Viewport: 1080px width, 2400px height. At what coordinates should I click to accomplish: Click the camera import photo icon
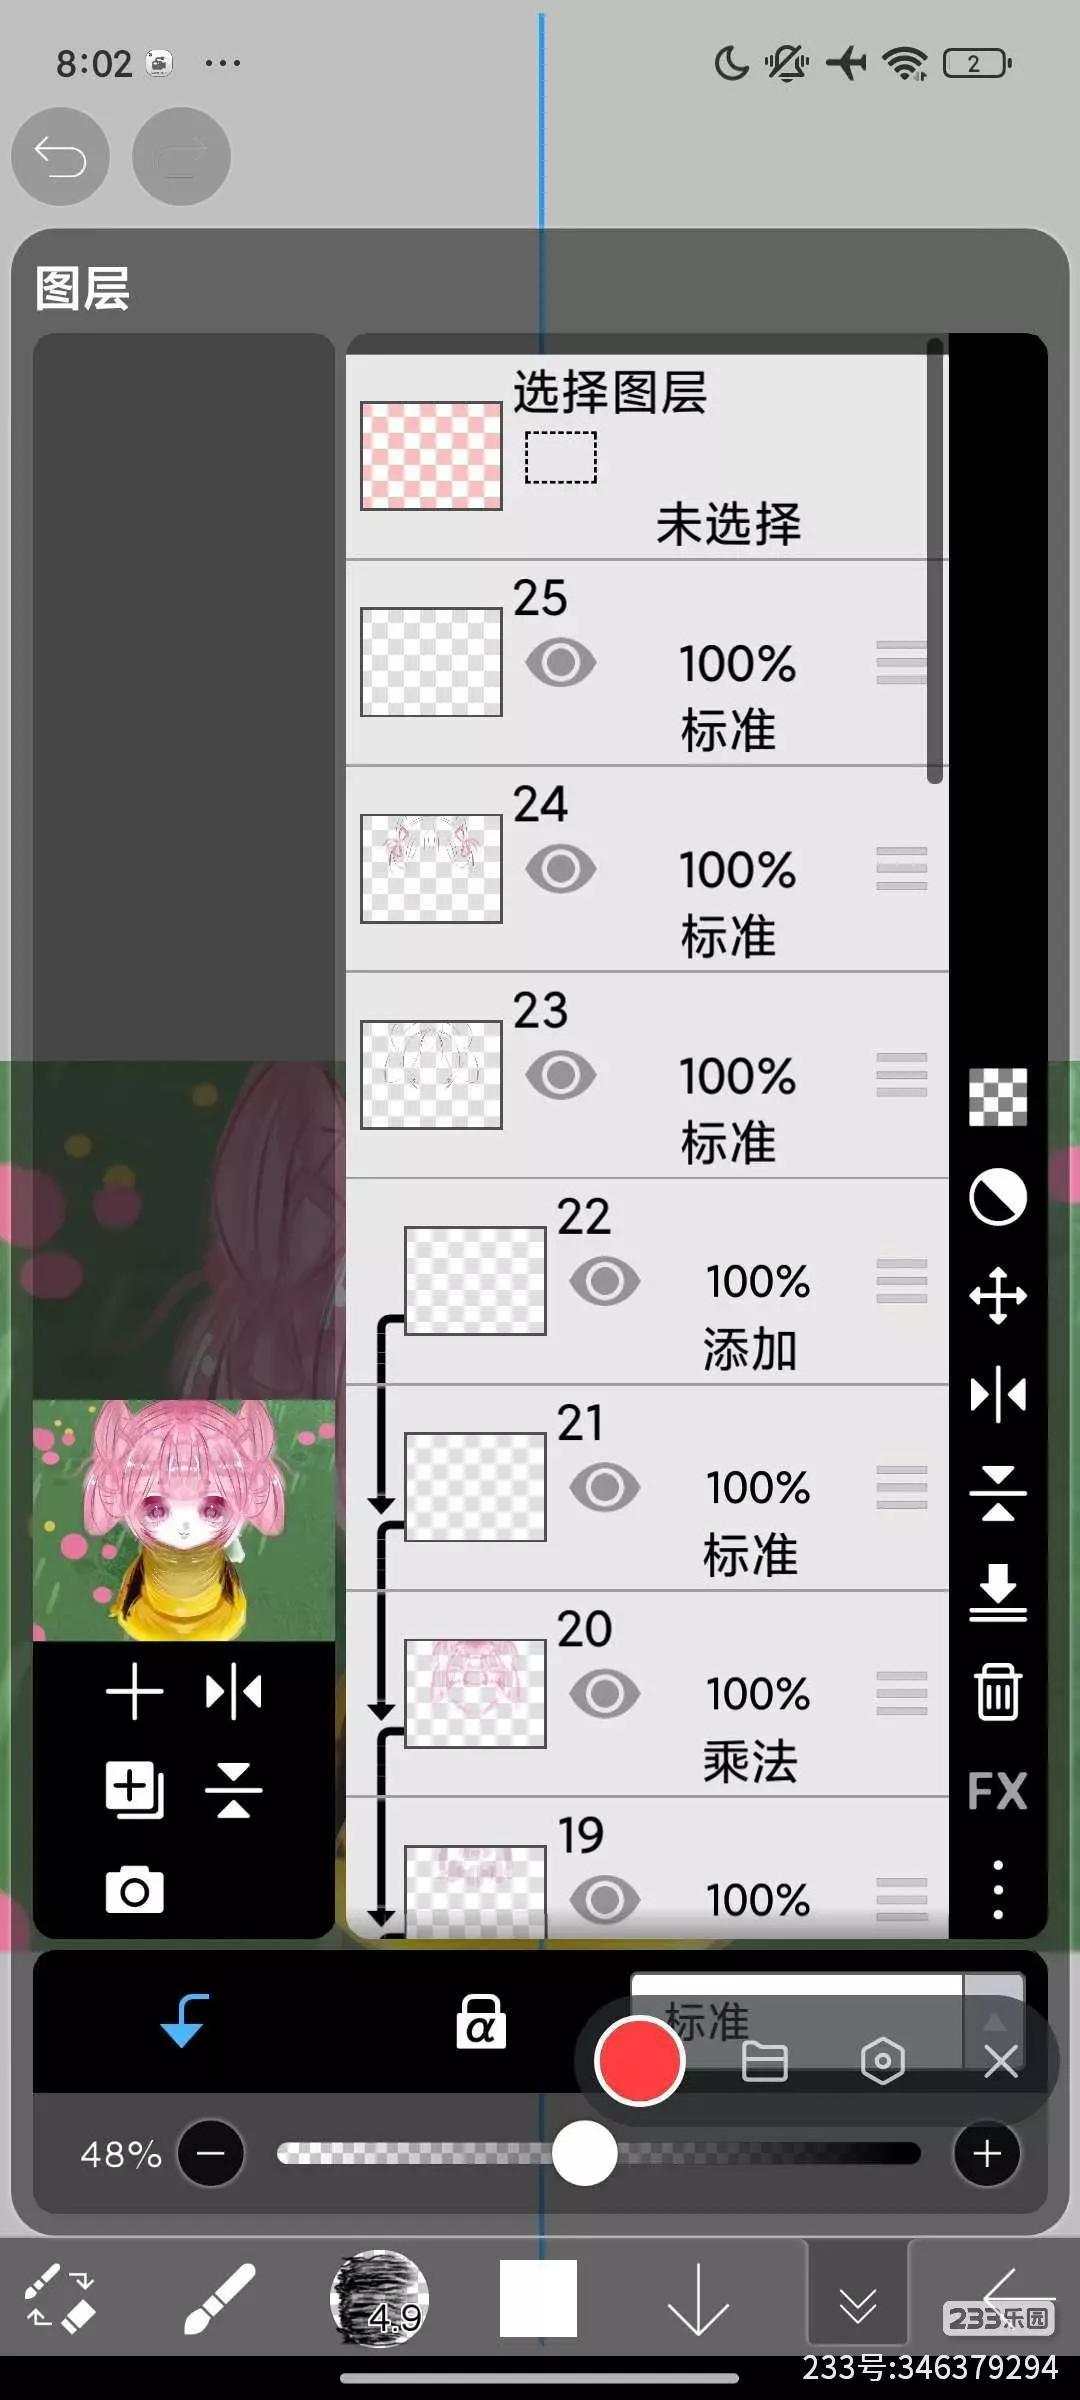(x=135, y=1890)
